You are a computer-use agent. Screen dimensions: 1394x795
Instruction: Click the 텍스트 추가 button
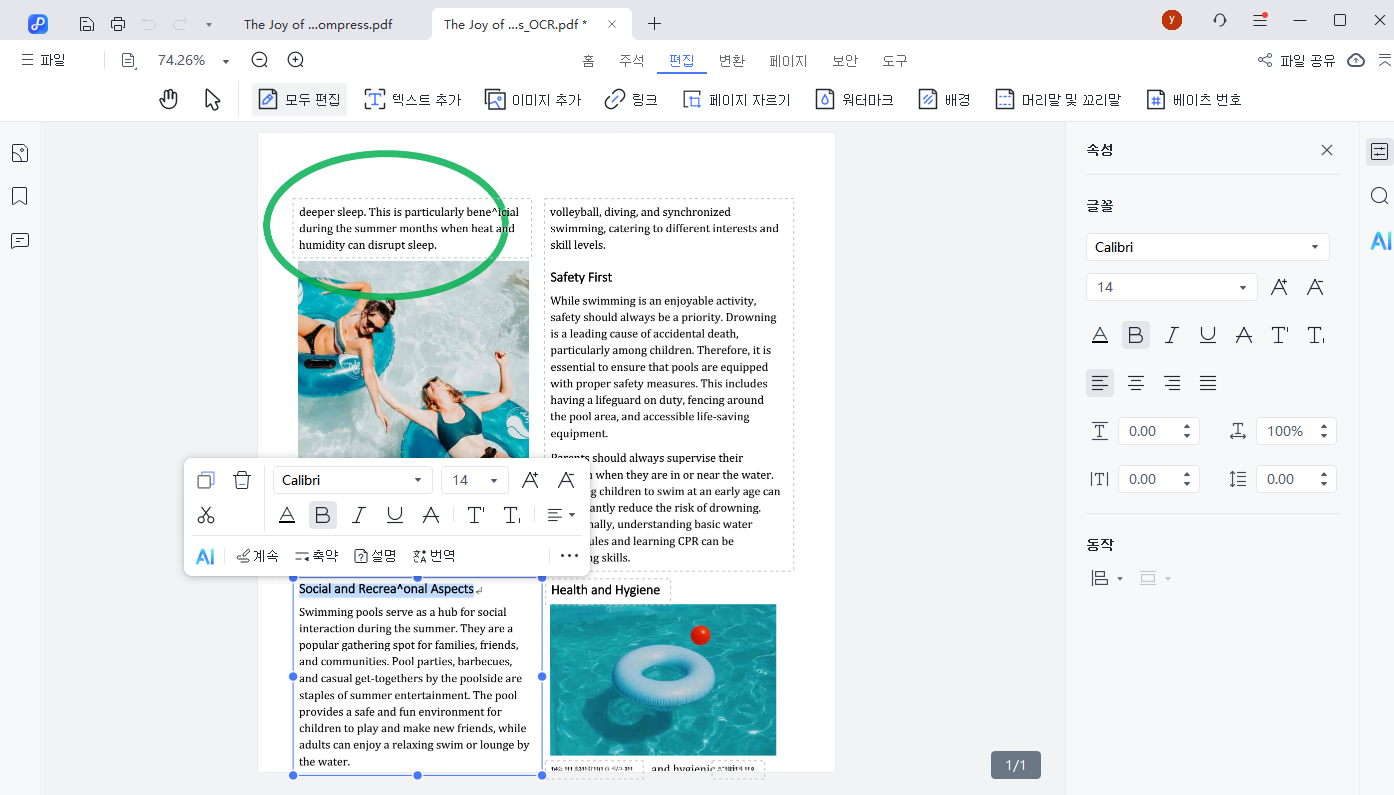pyautogui.click(x=413, y=99)
